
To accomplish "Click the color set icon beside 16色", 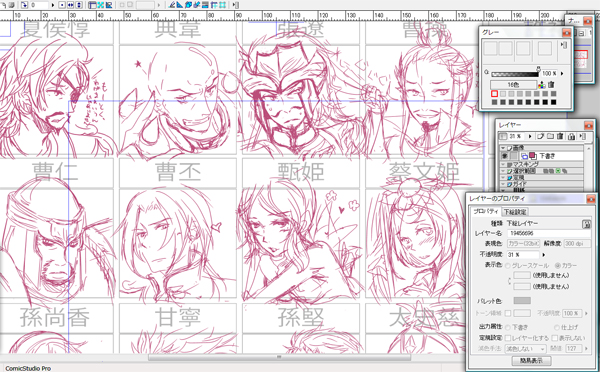I will coord(542,85).
